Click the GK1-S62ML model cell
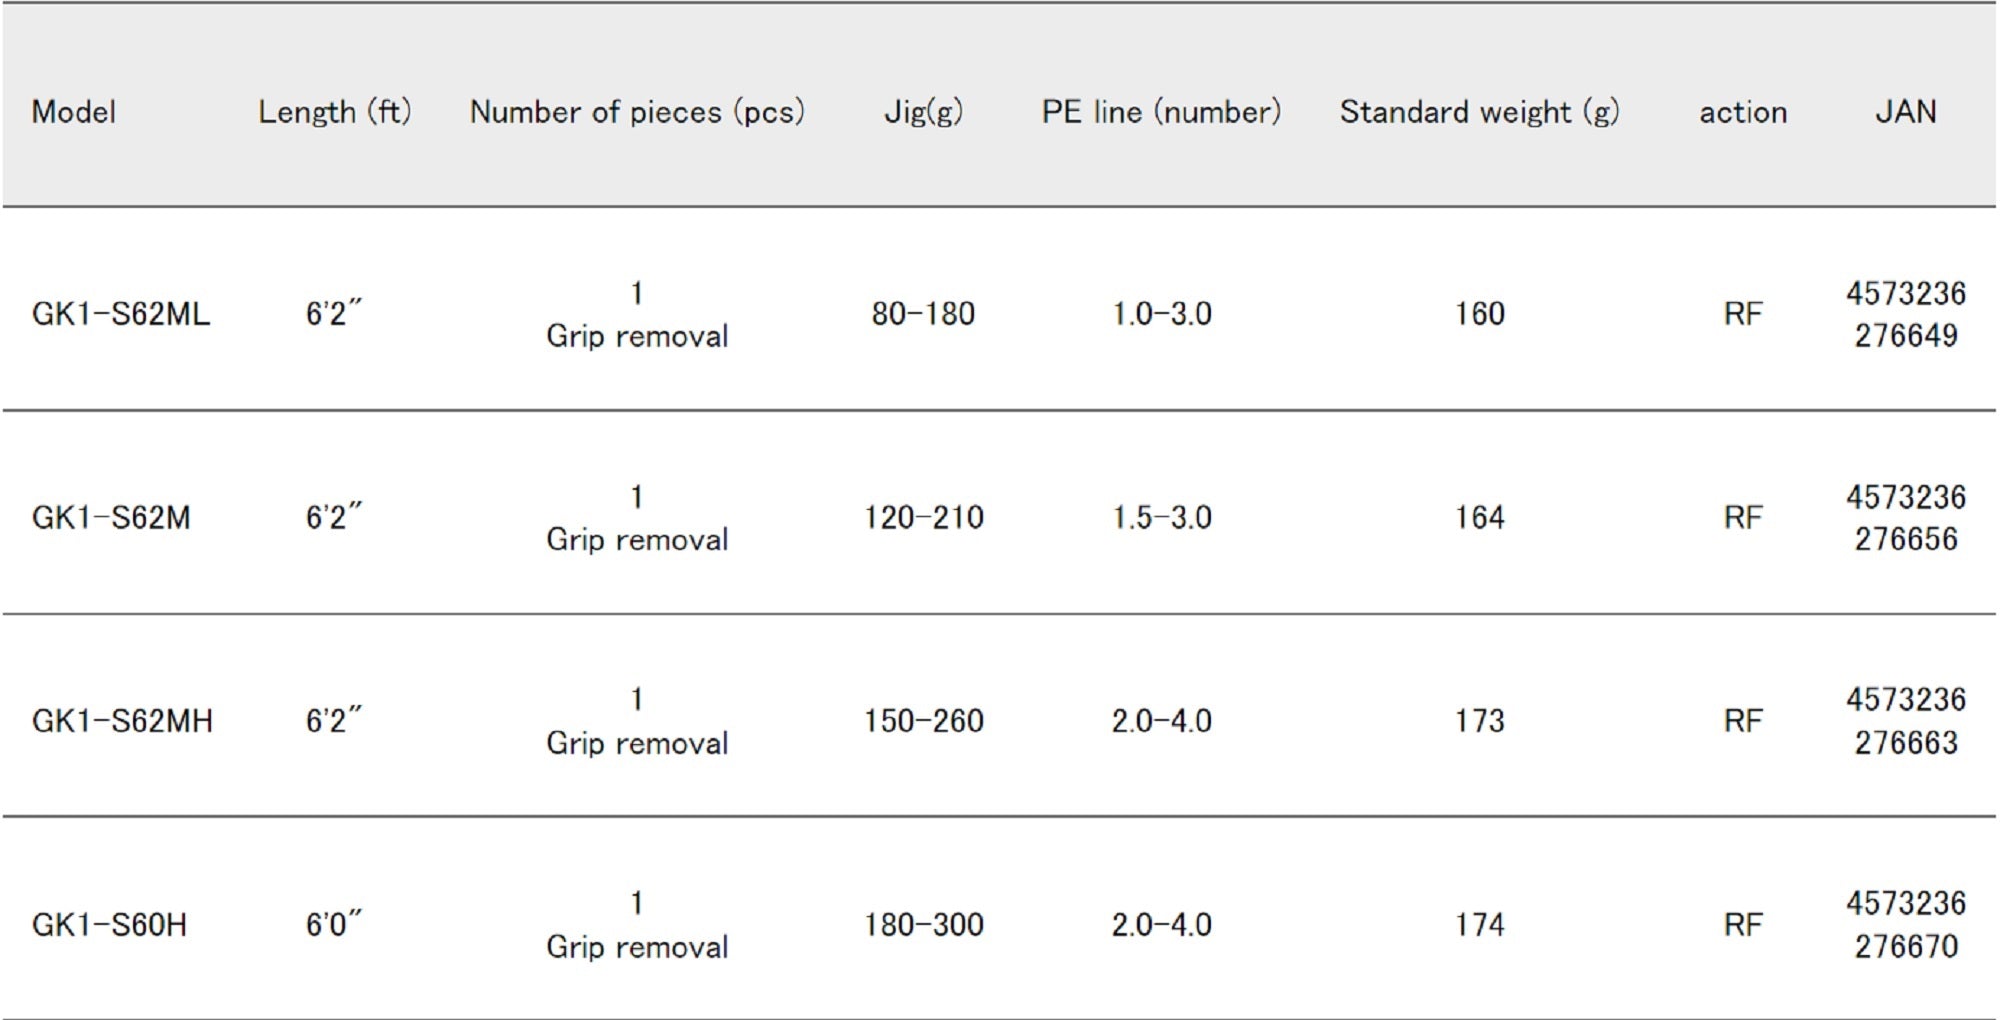The height and width of the screenshot is (1020, 2000). coord(121,314)
